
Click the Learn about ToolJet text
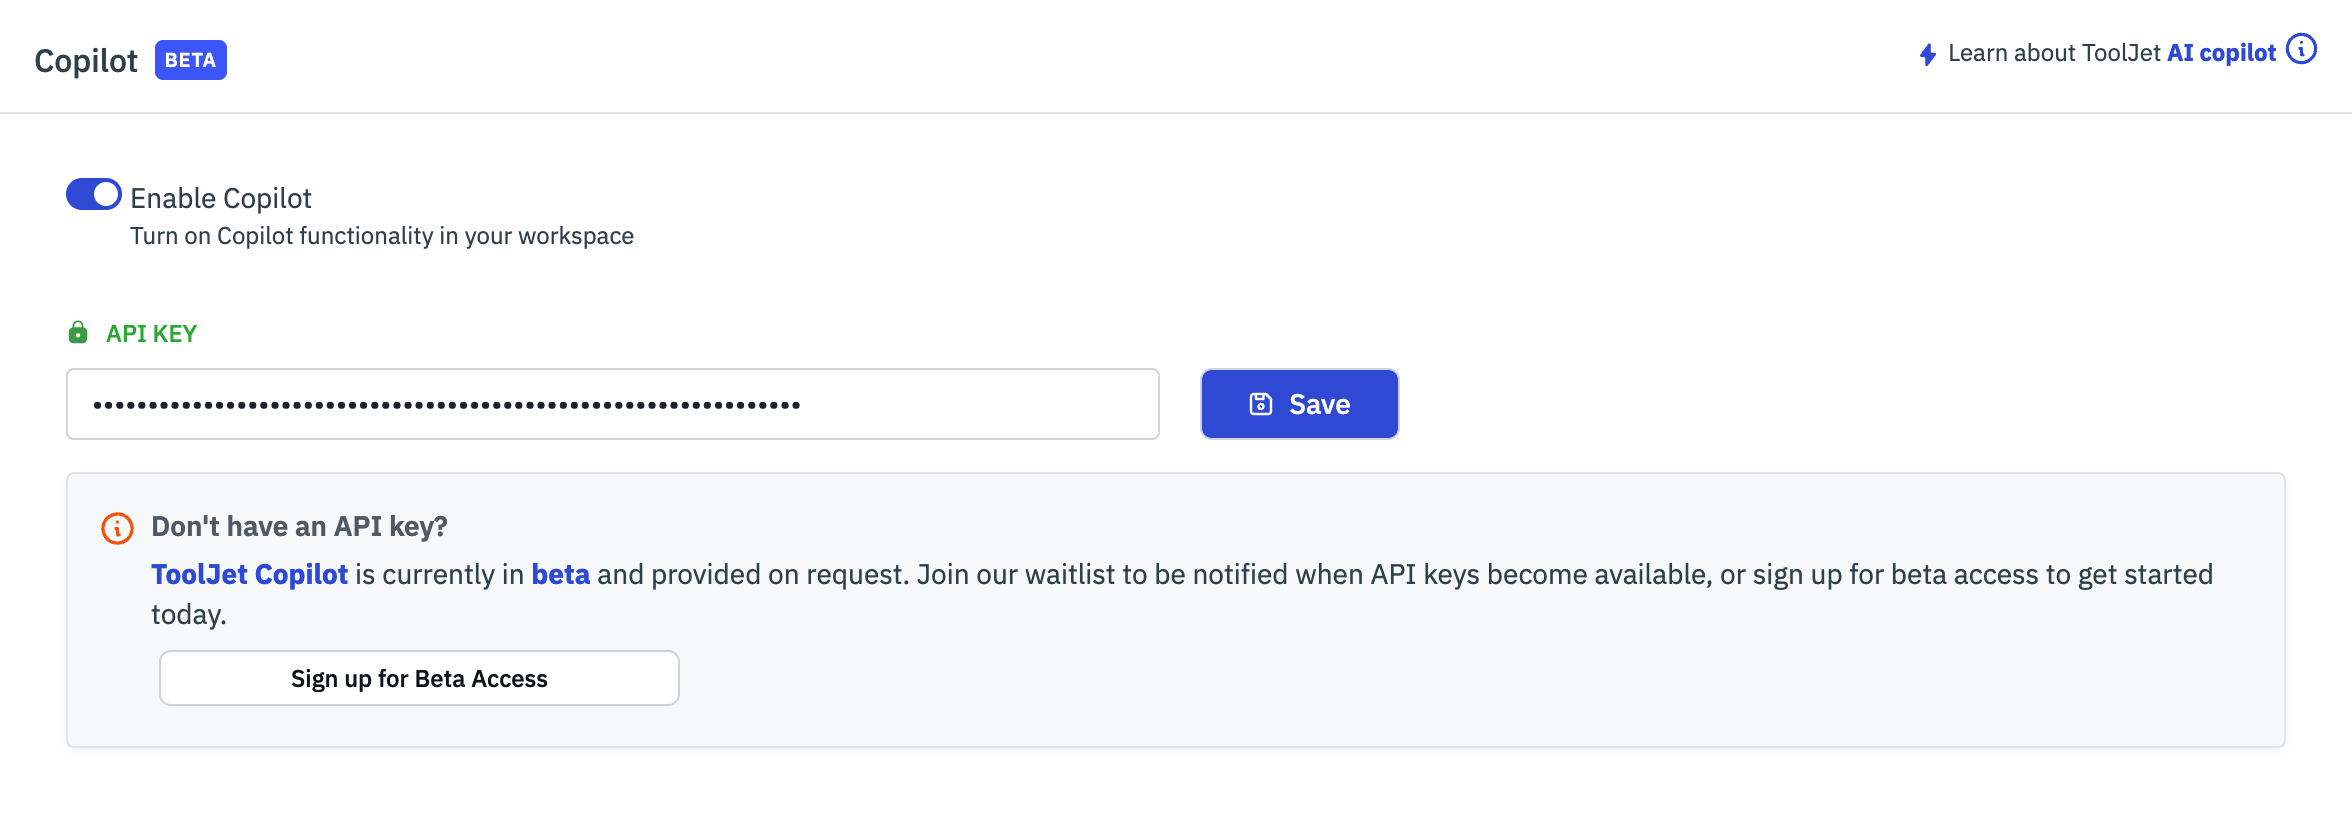(x=2054, y=53)
